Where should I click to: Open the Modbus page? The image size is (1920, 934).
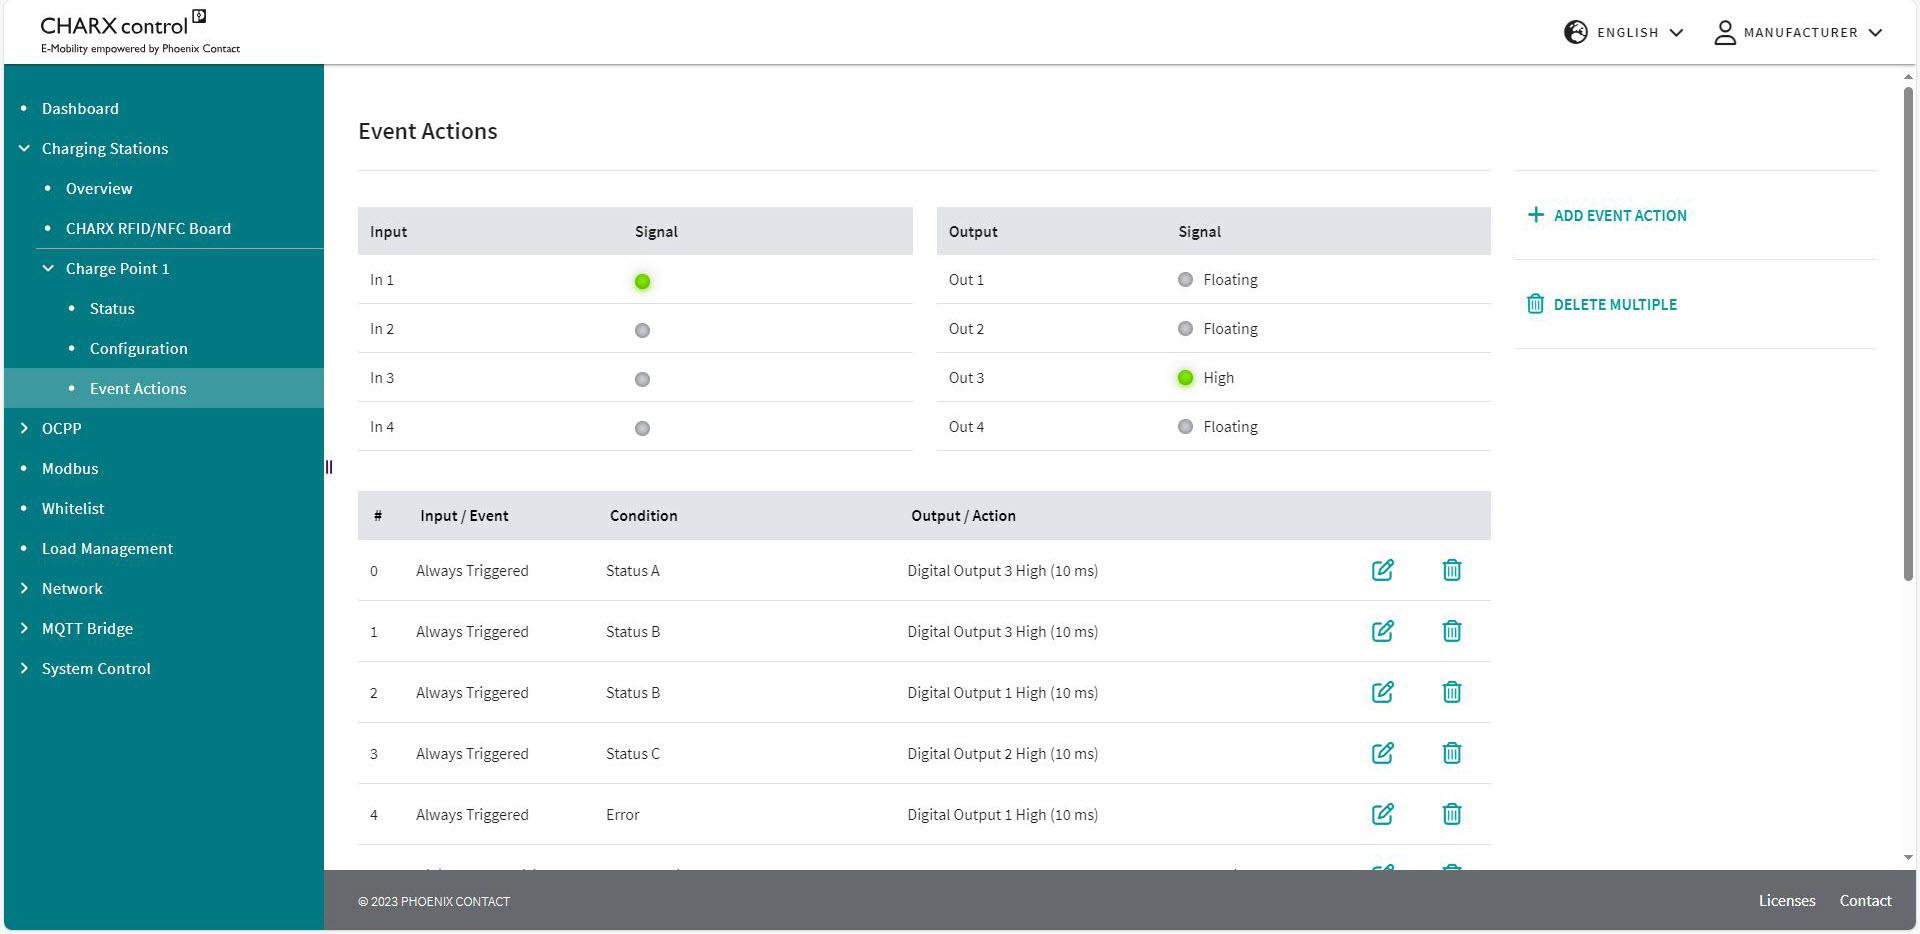[x=70, y=468]
